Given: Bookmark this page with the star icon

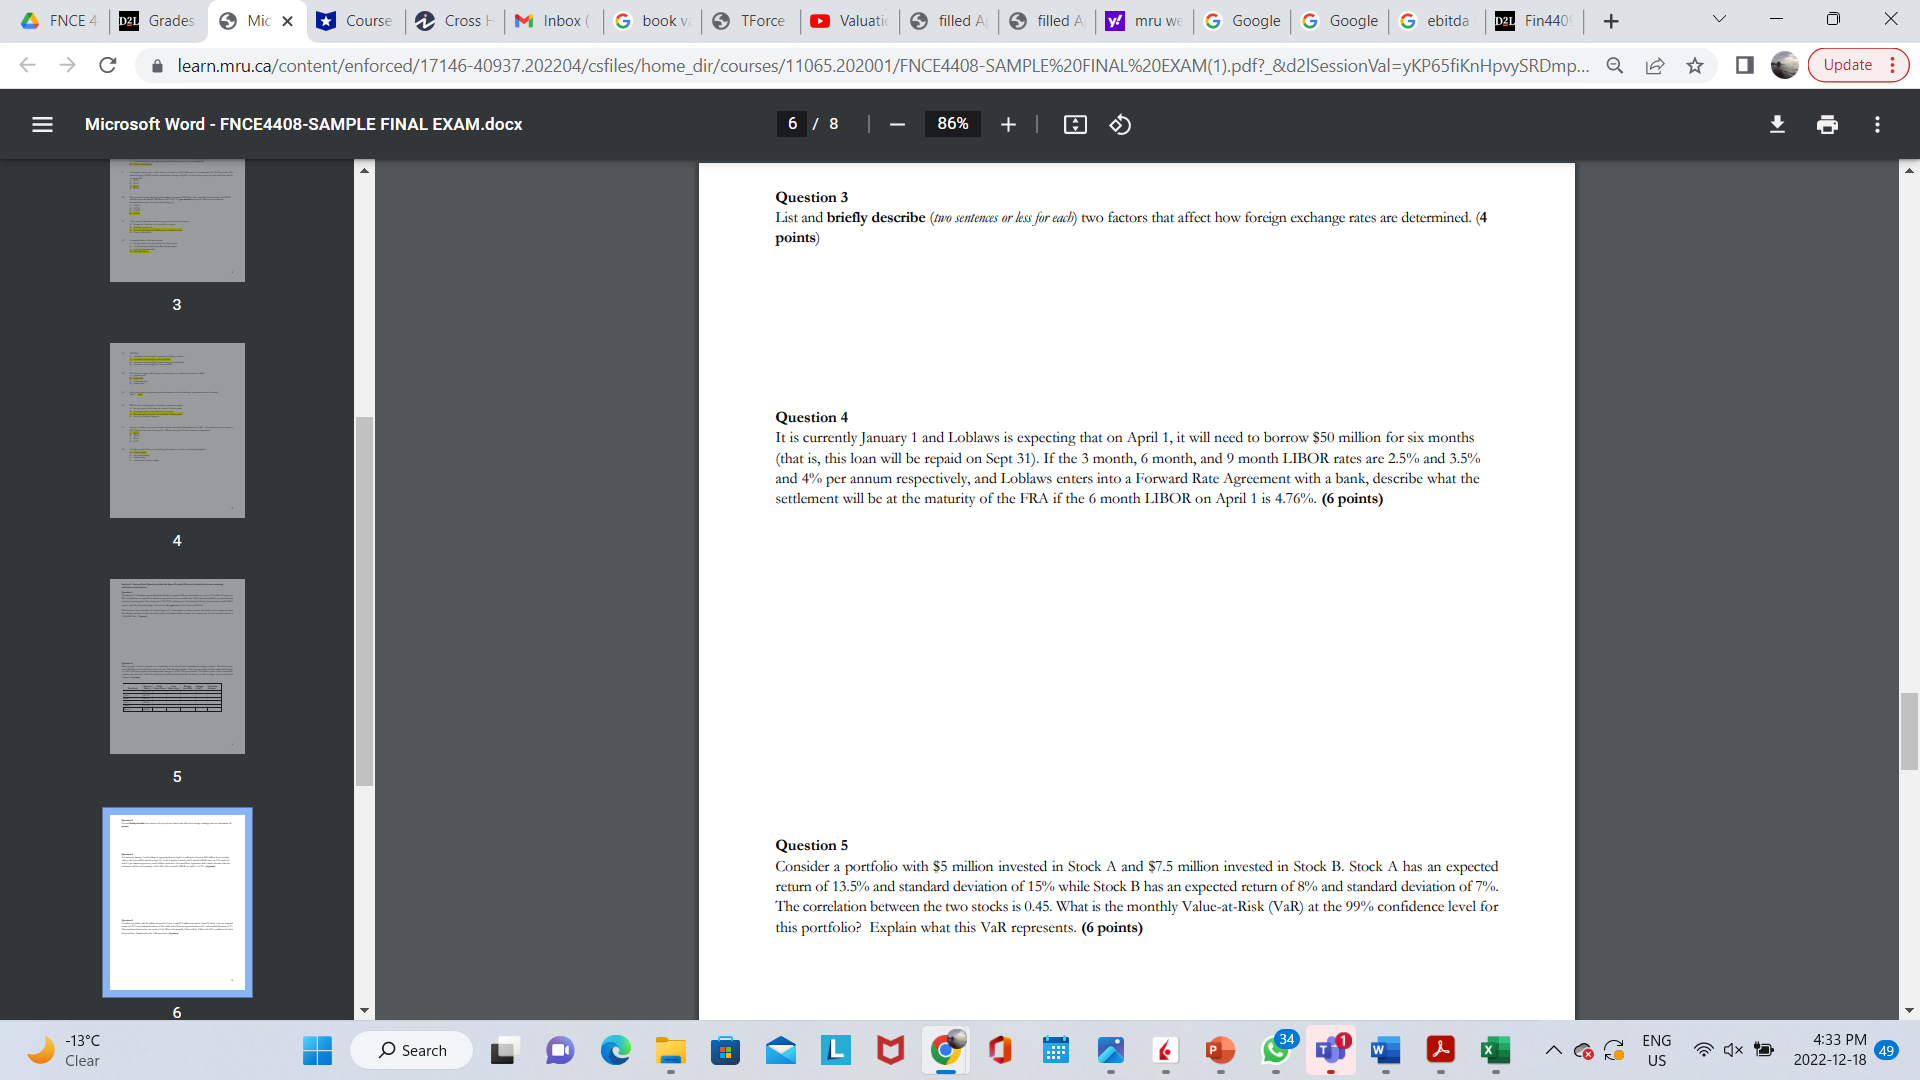Looking at the screenshot, I should coord(1694,65).
